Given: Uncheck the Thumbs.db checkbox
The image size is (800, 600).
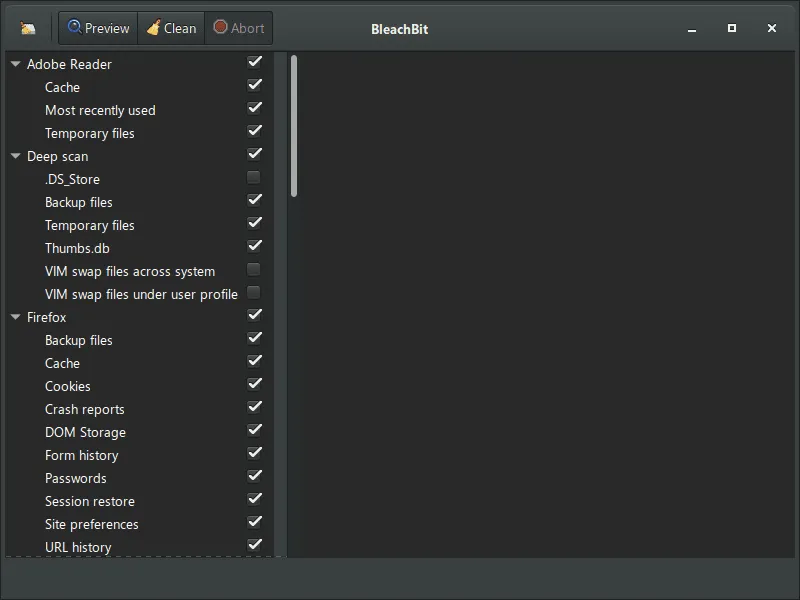Looking at the screenshot, I should (x=254, y=246).
